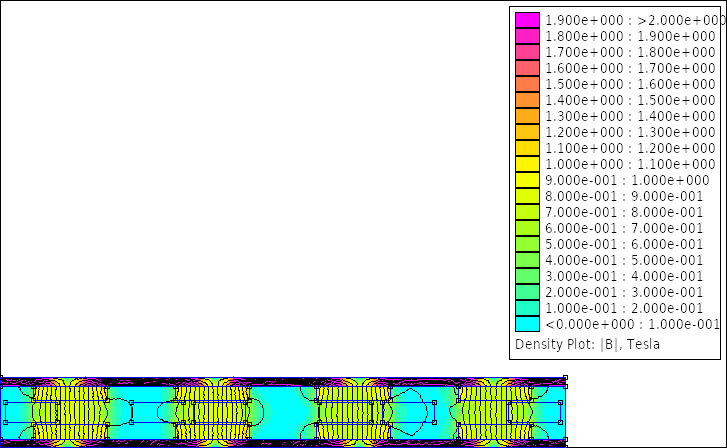The width and height of the screenshot is (727, 448).
Task: Click the 1.100e+000 : 1.200e+000 yellow swatch
Action: coord(527,148)
